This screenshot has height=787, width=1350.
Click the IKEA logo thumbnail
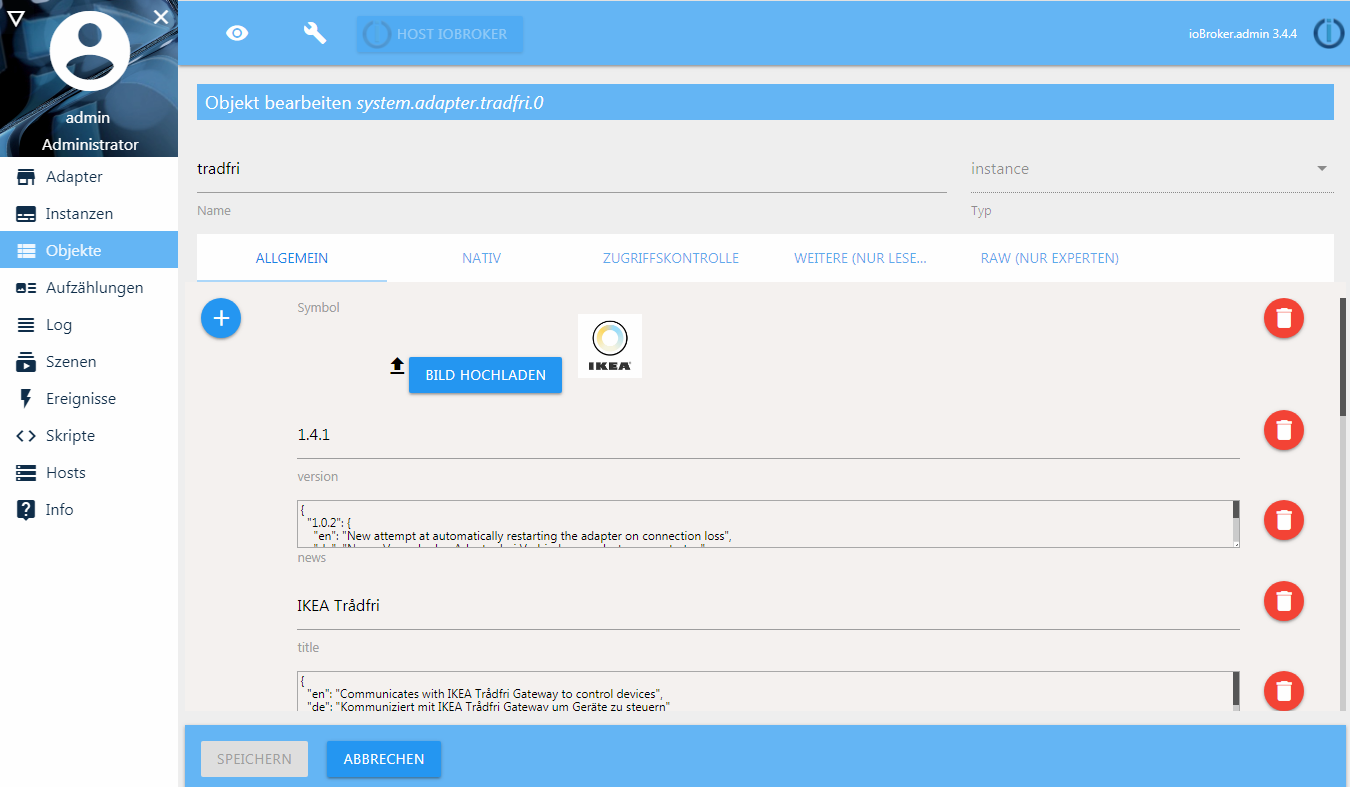(x=609, y=345)
